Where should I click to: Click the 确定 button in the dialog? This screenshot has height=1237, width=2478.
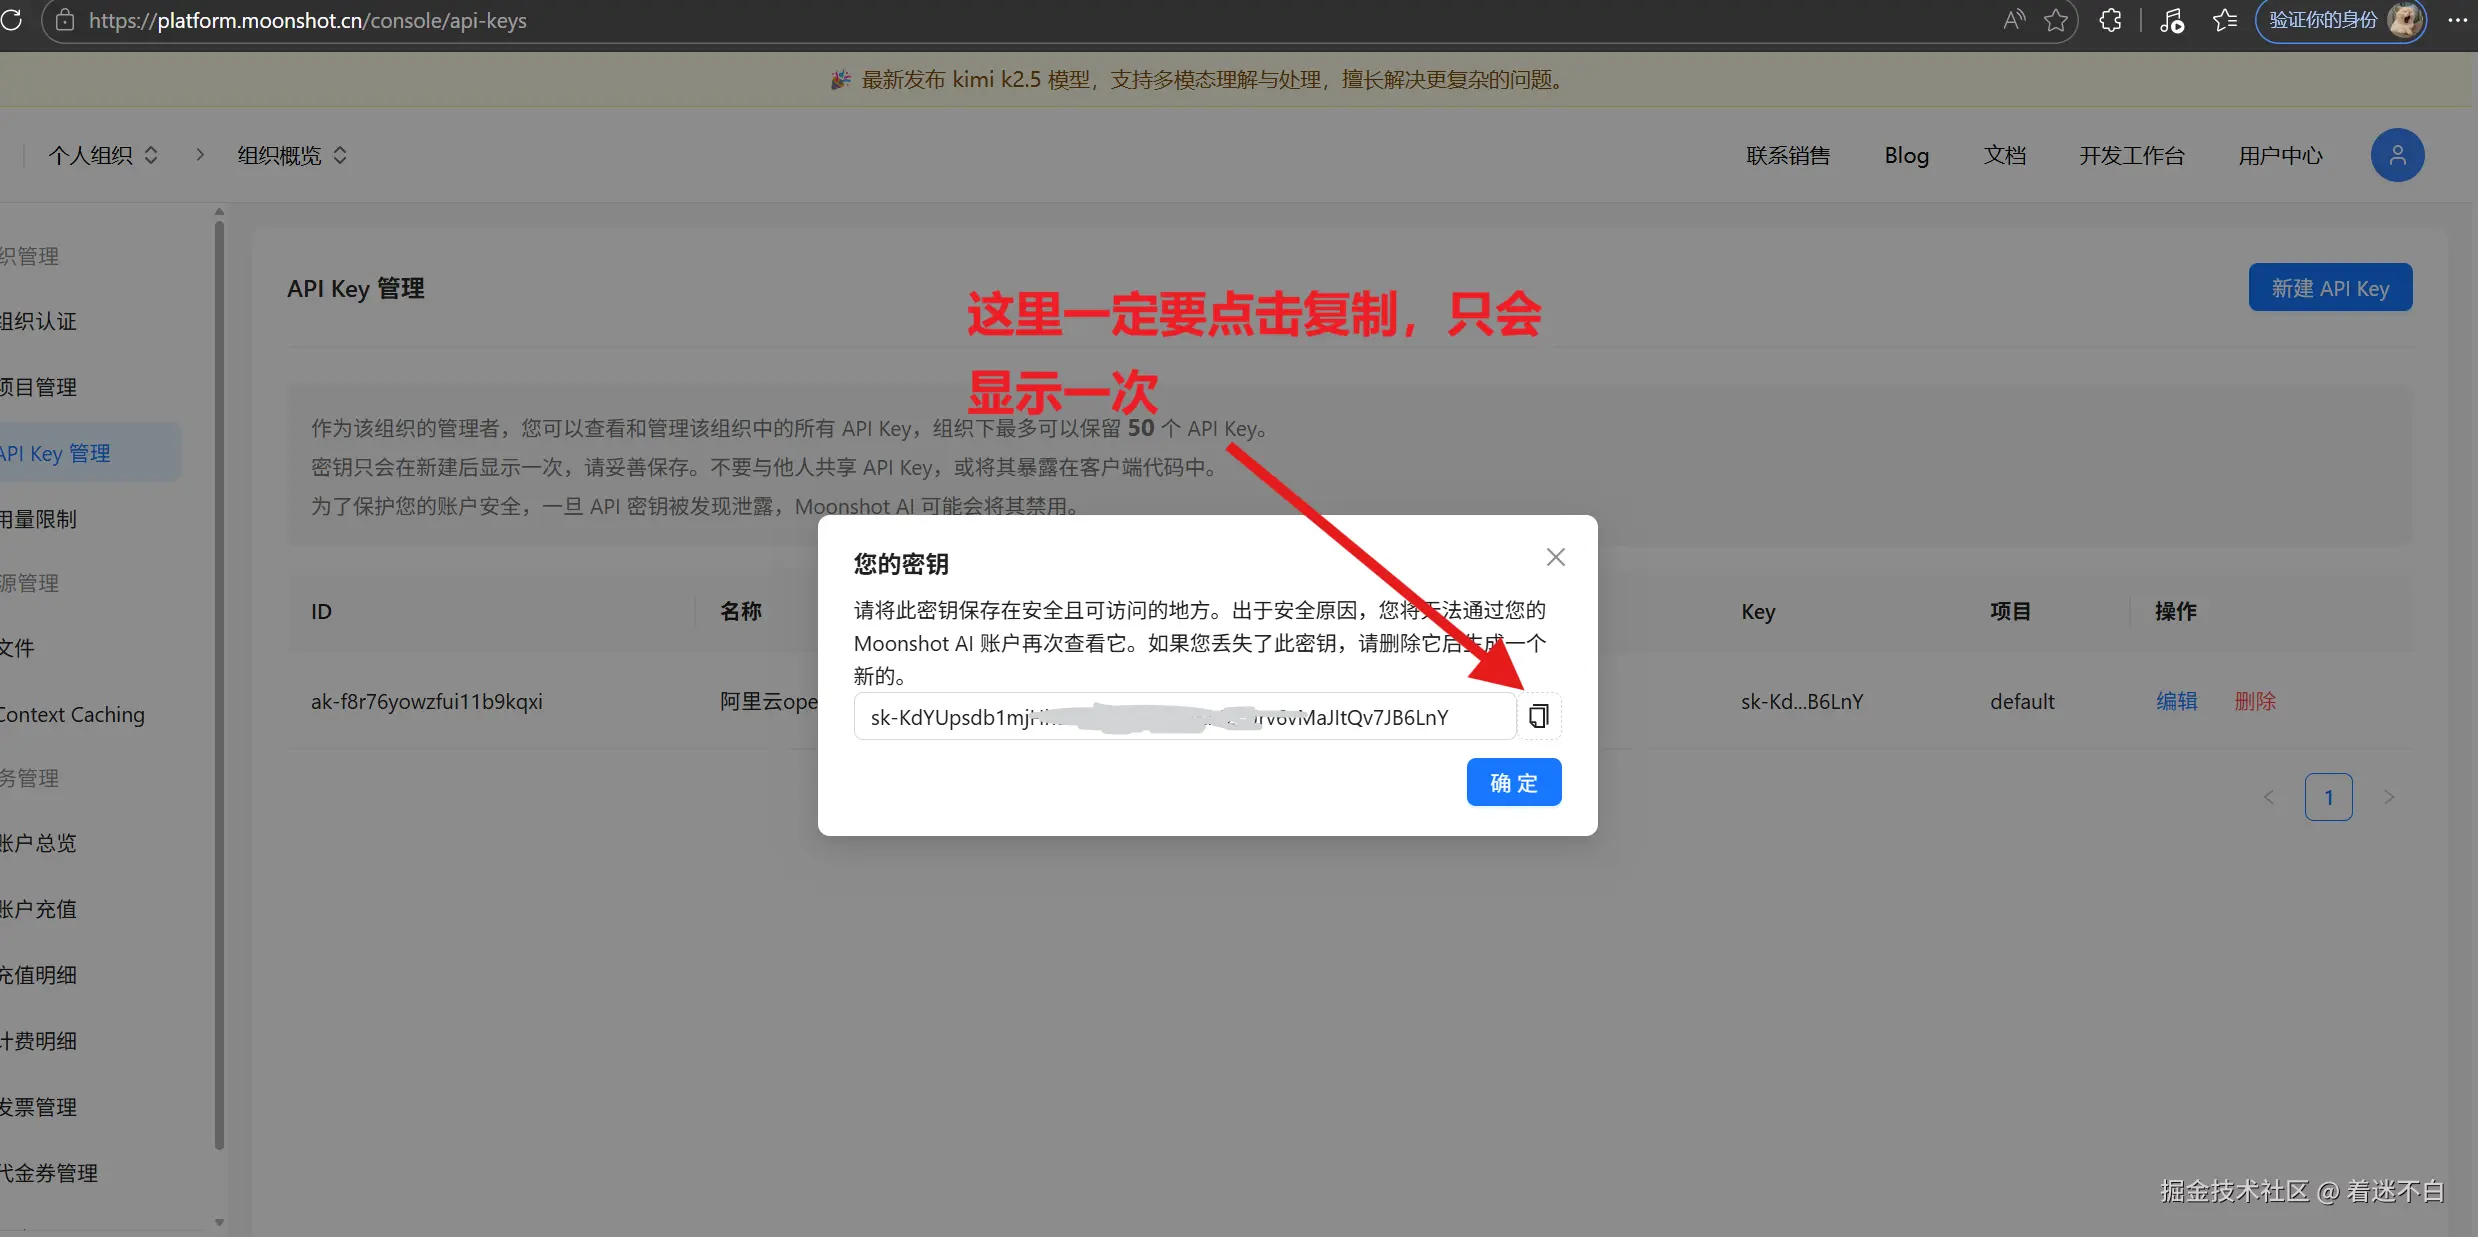coord(1513,782)
